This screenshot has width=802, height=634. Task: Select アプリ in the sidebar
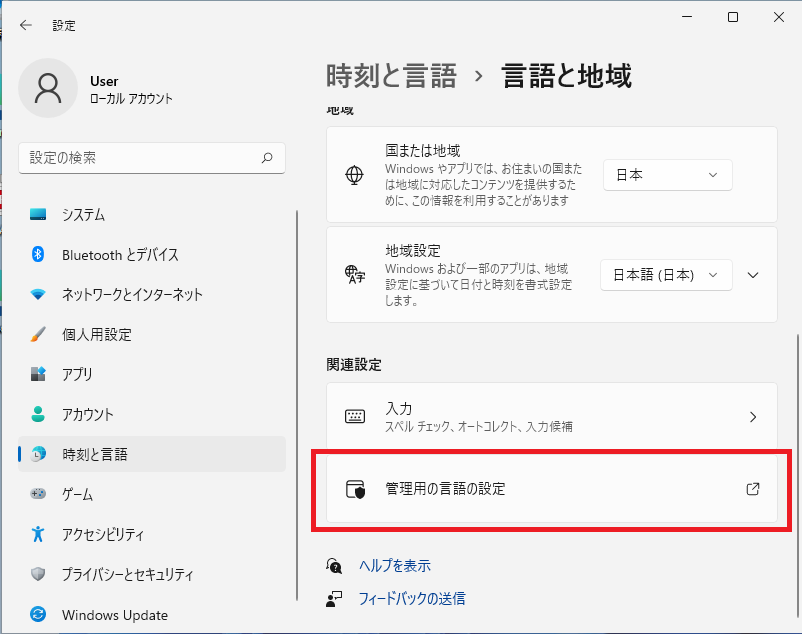pos(152,374)
